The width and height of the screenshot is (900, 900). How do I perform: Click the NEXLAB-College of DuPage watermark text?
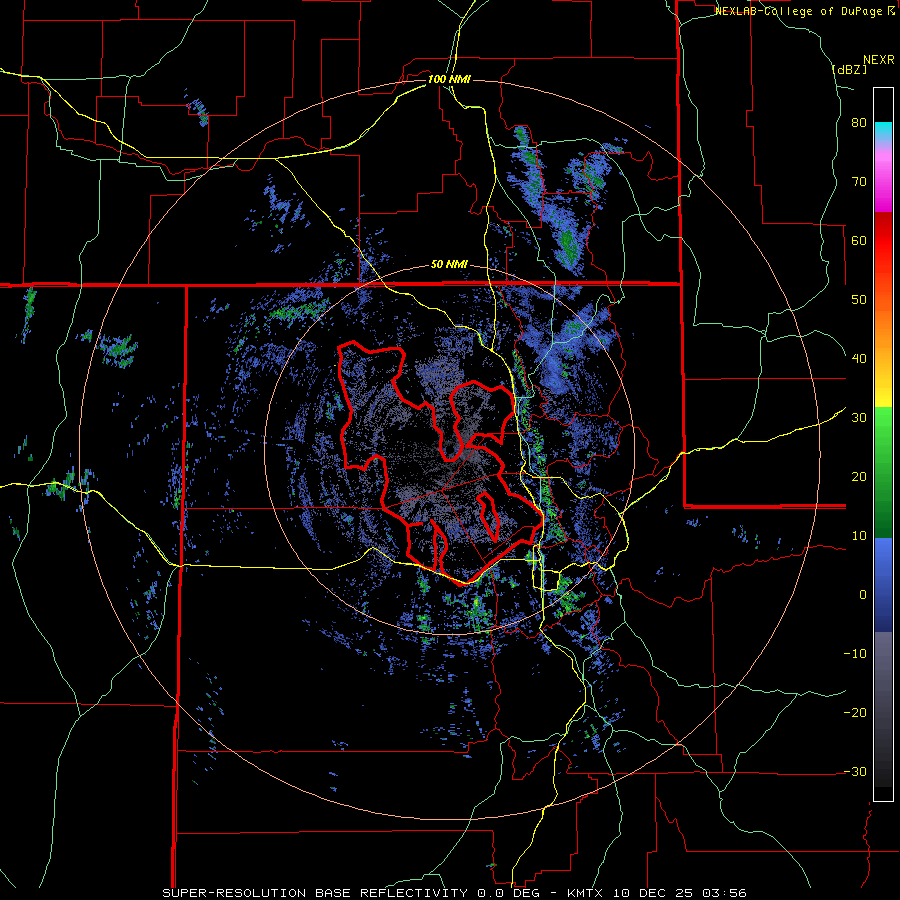click(x=804, y=11)
